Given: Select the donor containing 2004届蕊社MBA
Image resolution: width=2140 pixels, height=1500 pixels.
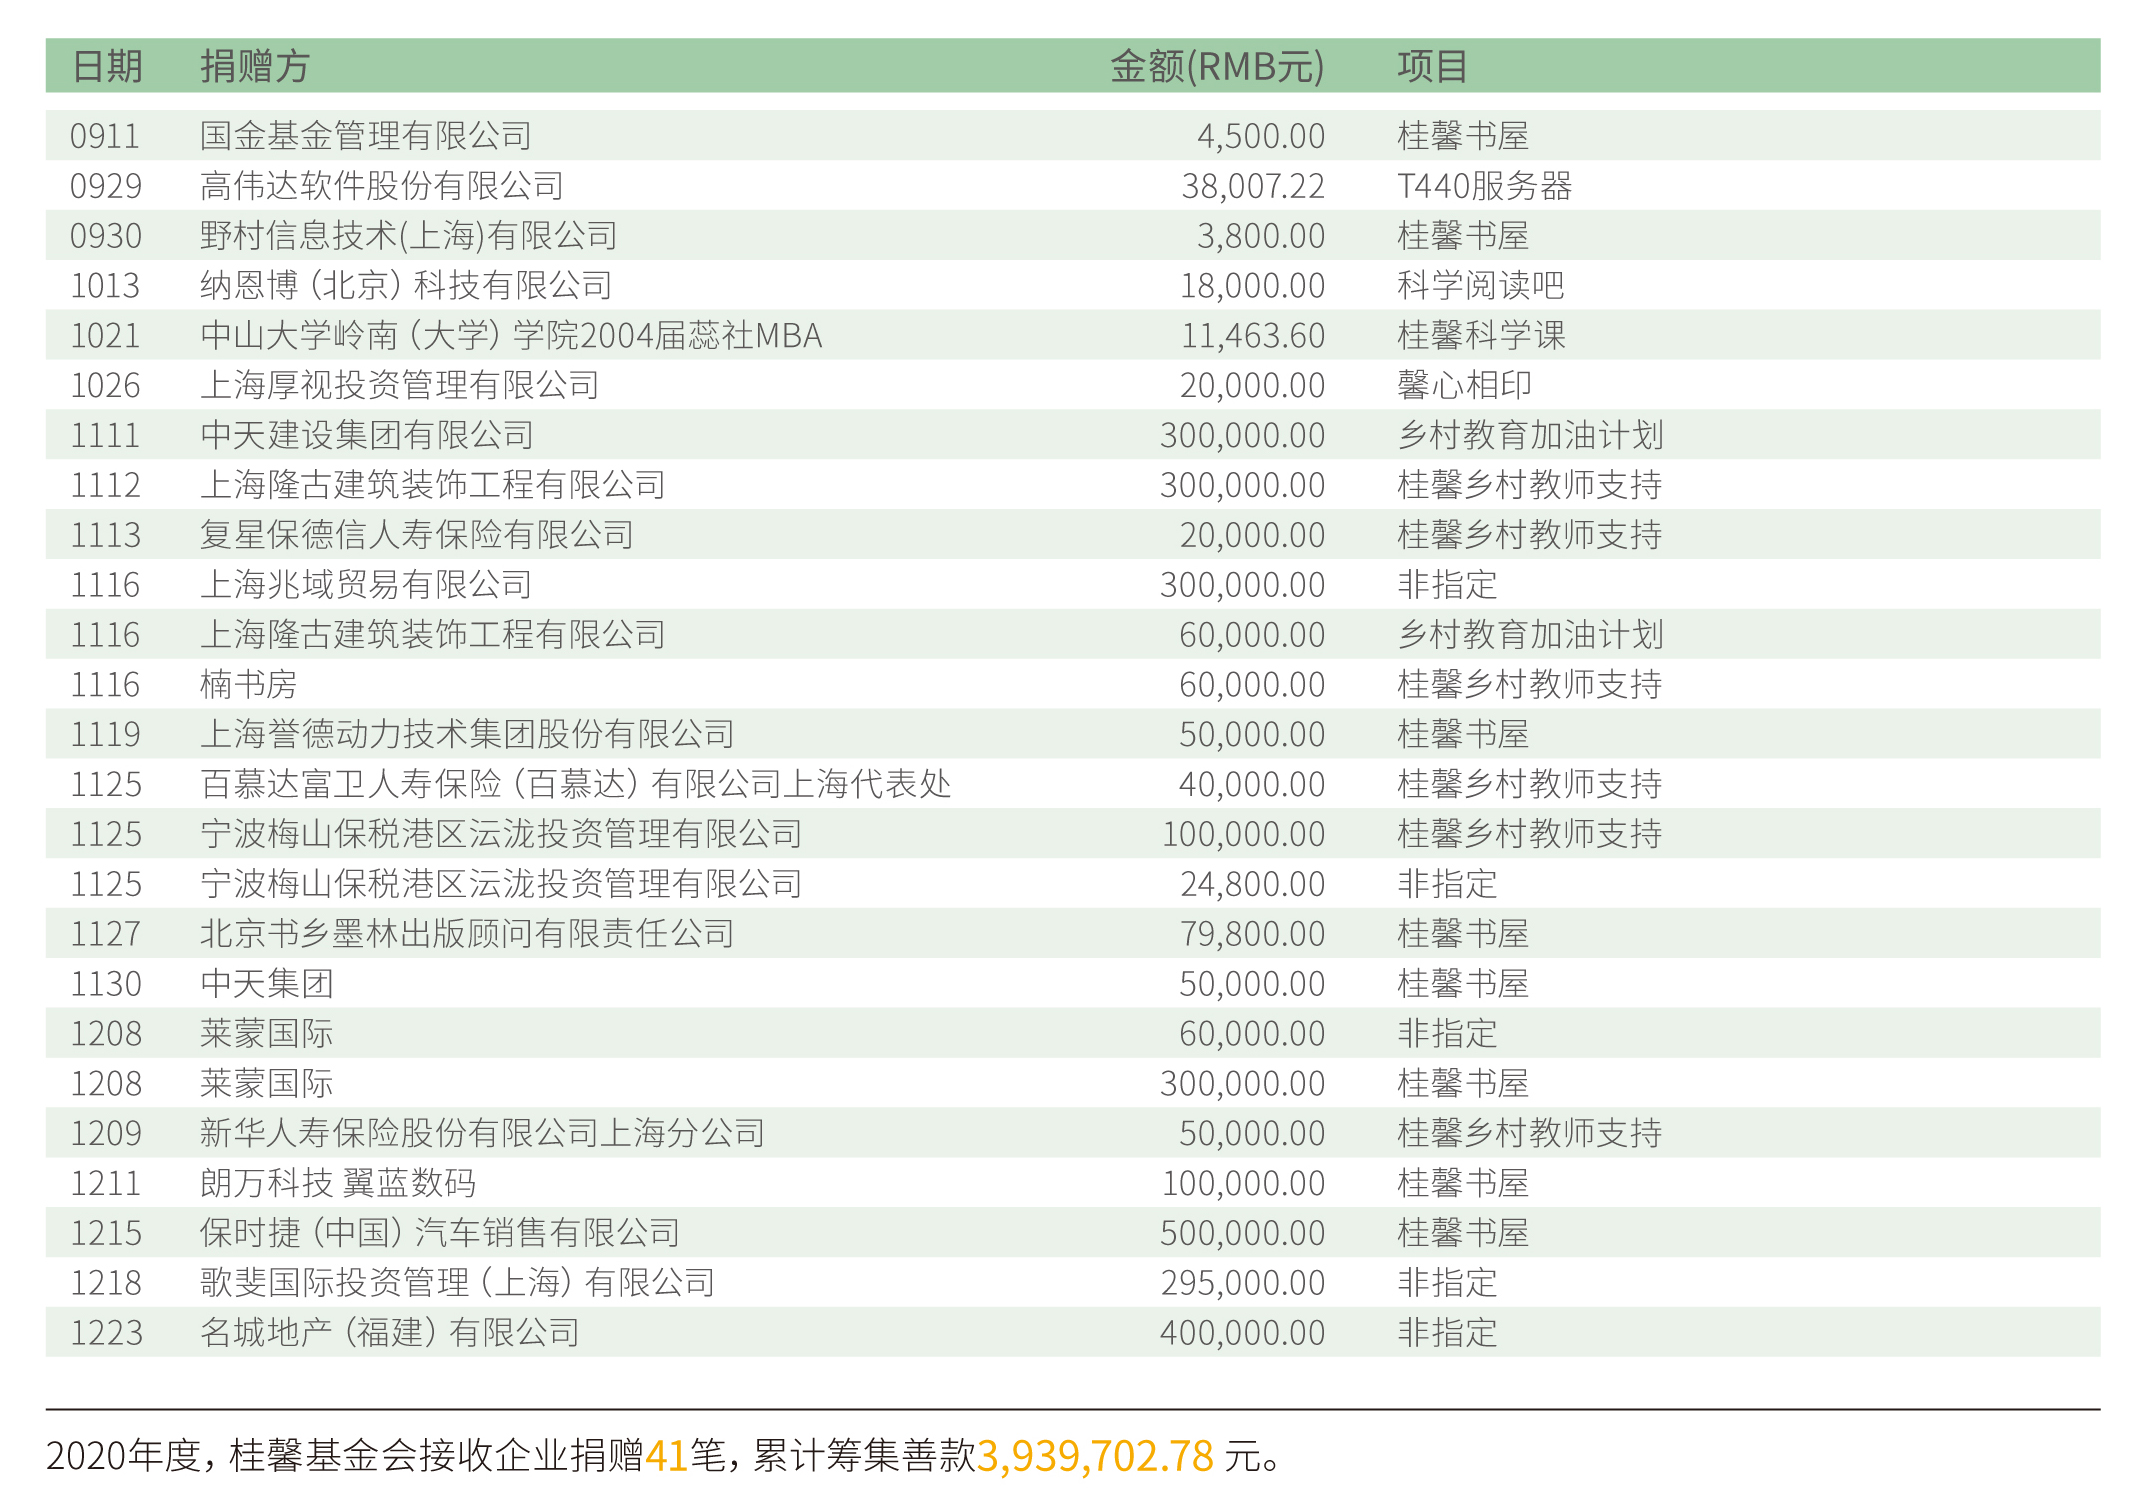Looking at the screenshot, I should pyautogui.click(x=511, y=335).
